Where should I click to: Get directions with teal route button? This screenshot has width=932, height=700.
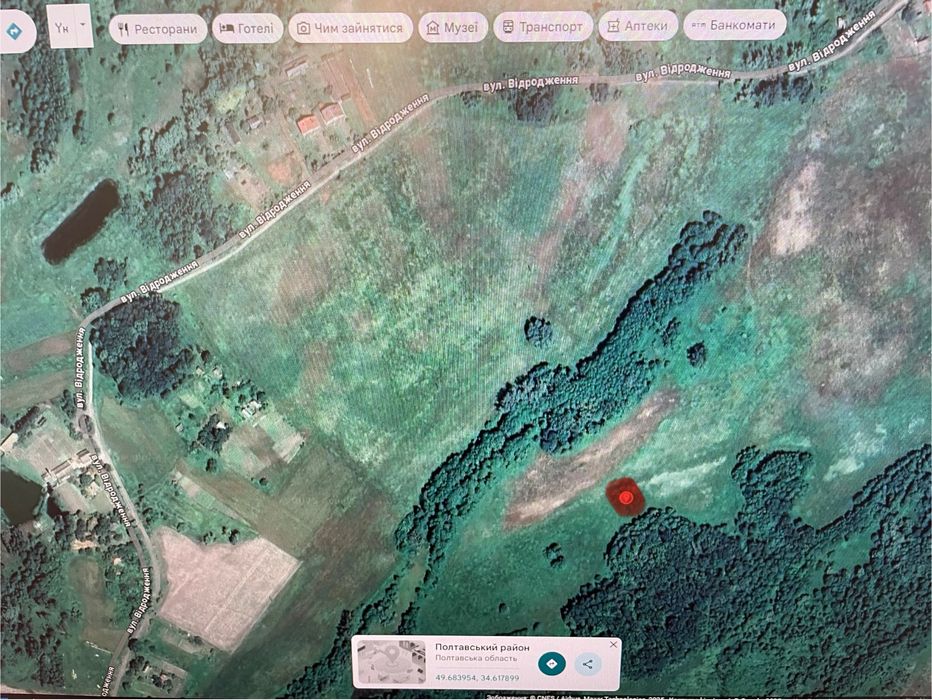(x=552, y=663)
